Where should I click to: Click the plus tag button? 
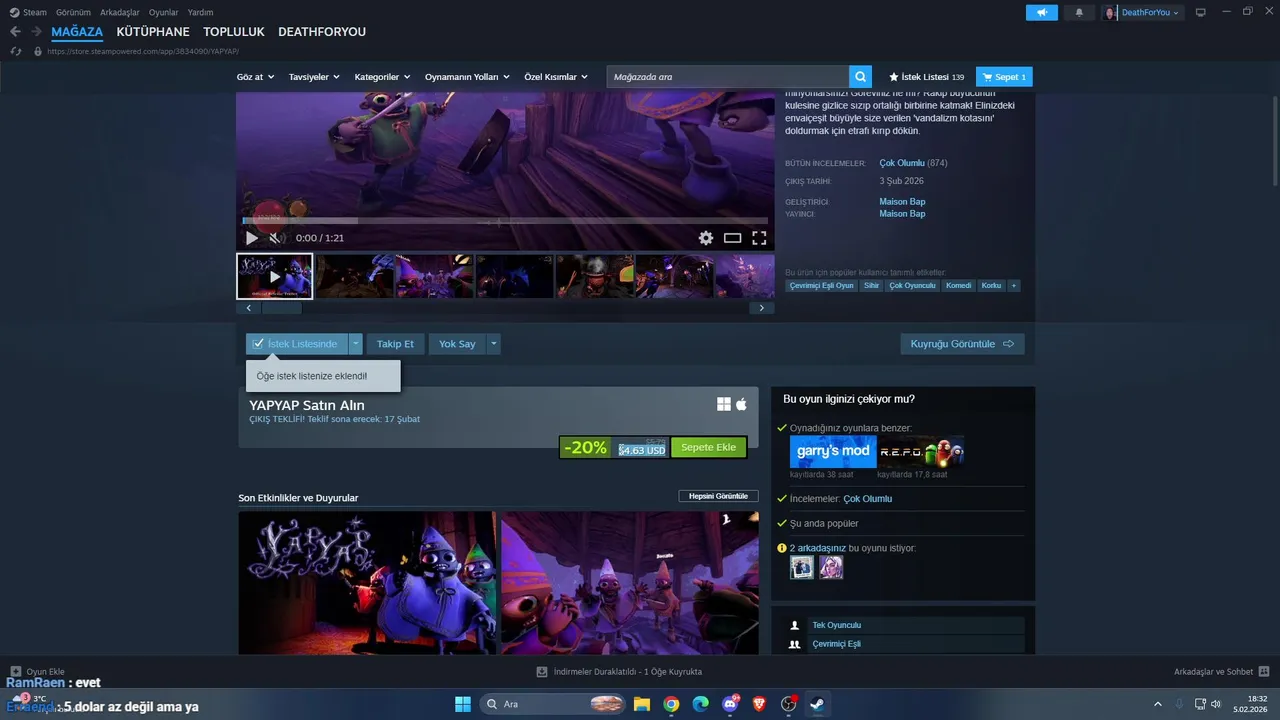[x=1014, y=285]
